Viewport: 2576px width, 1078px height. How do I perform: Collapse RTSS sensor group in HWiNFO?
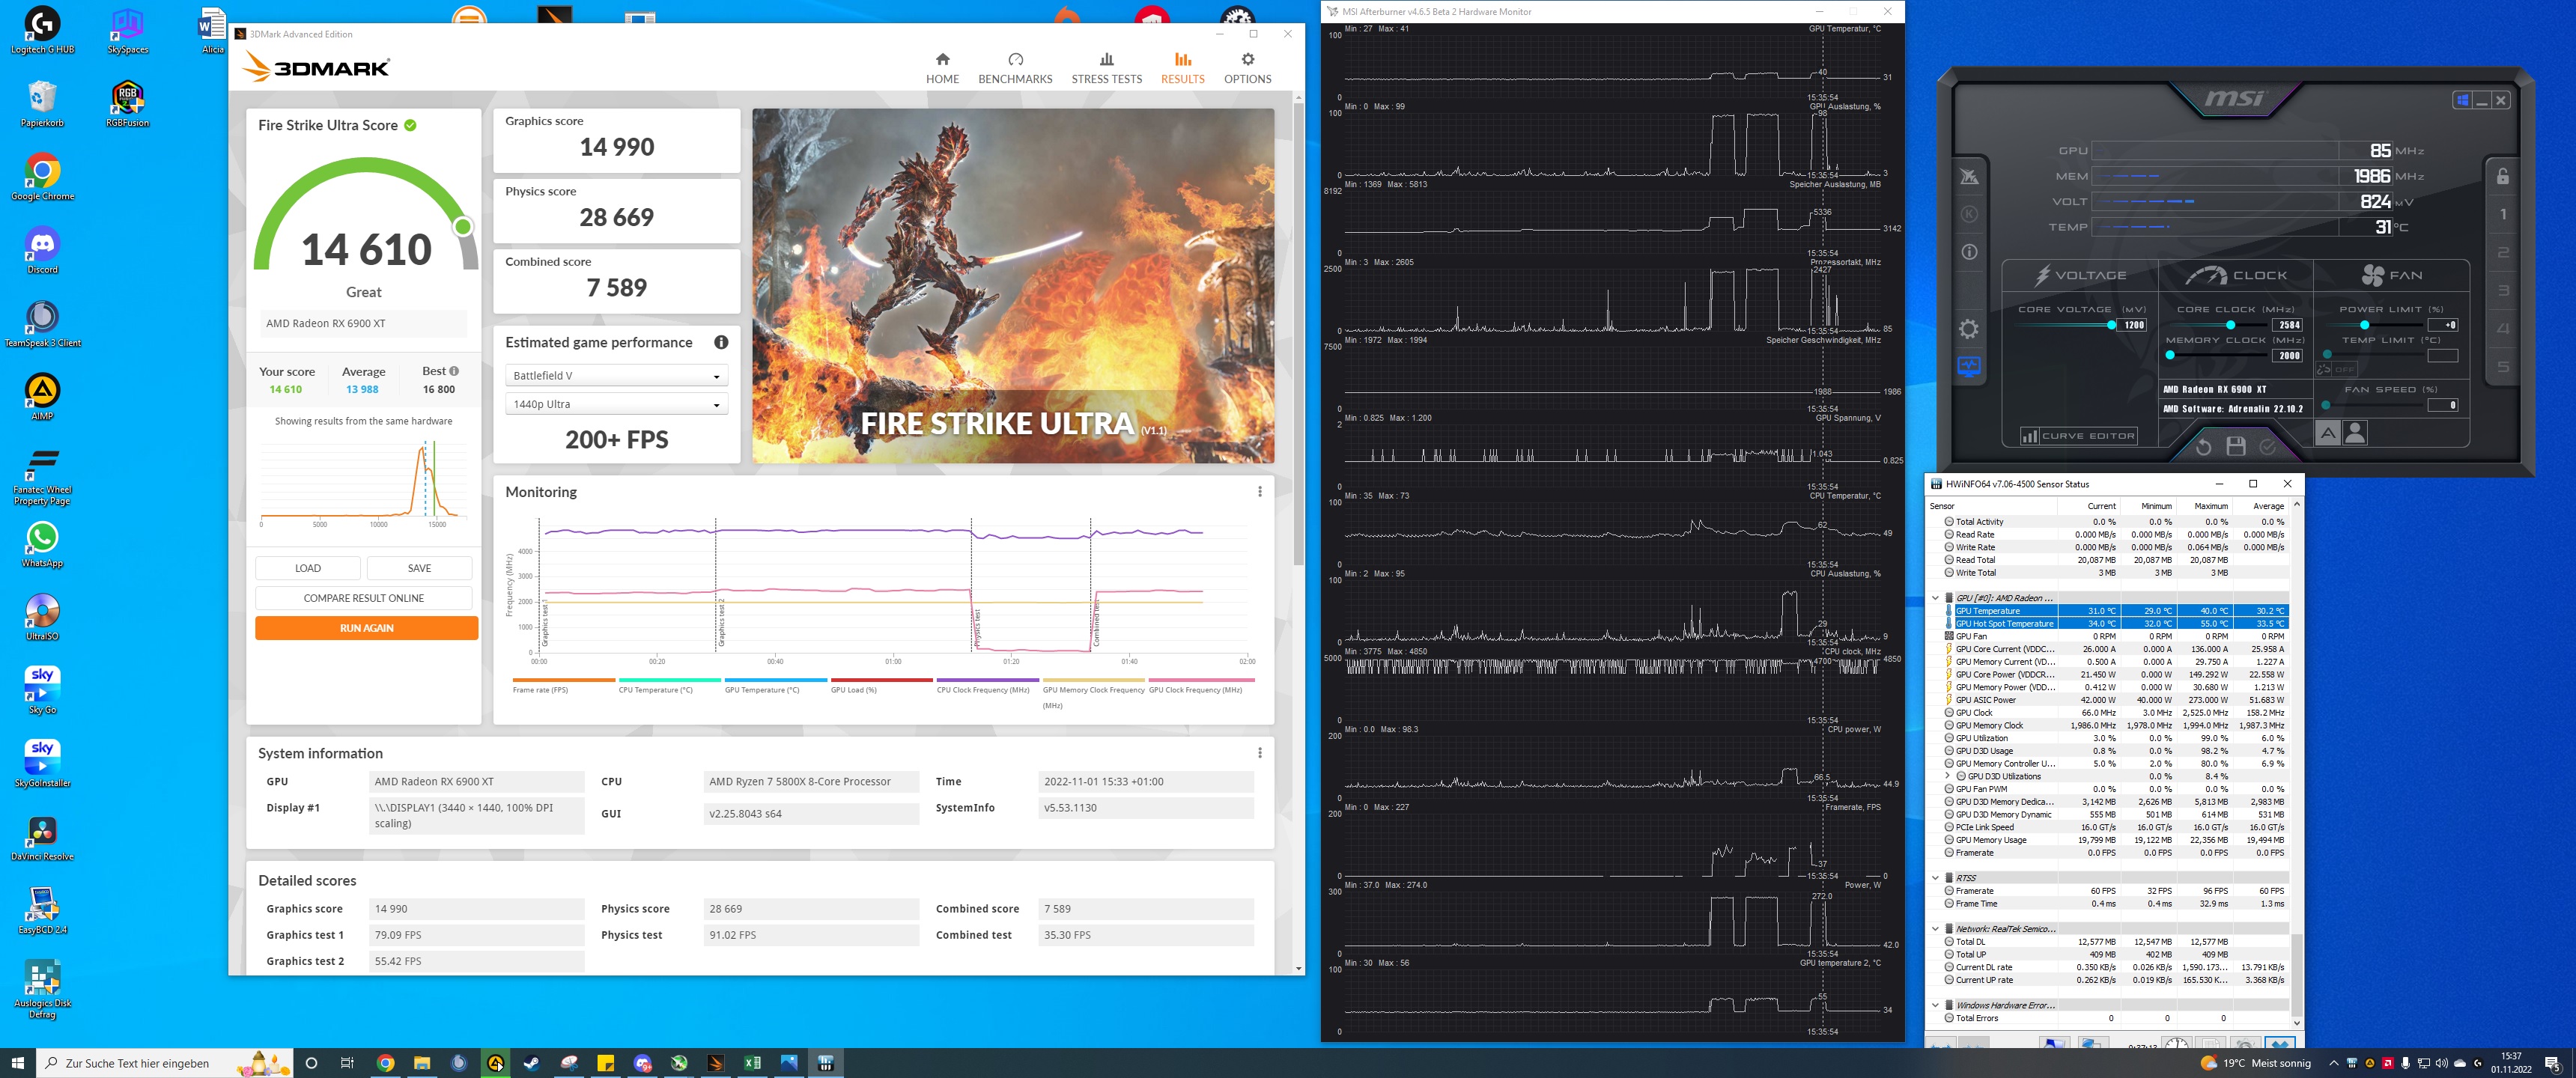[x=1935, y=878]
